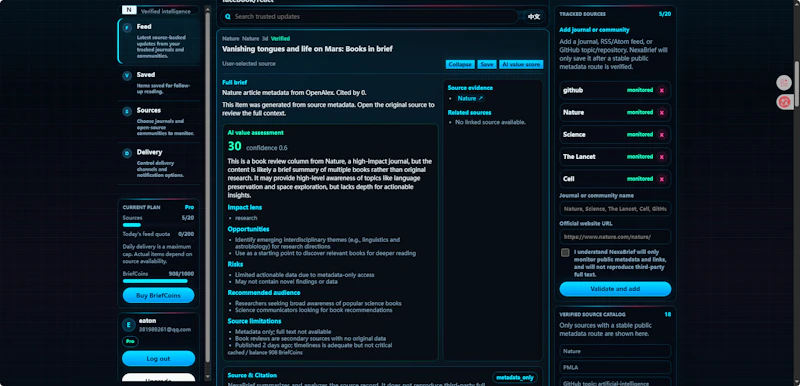Click the Pro label in Current Plan
800x386 pixels.
[189, 208]
